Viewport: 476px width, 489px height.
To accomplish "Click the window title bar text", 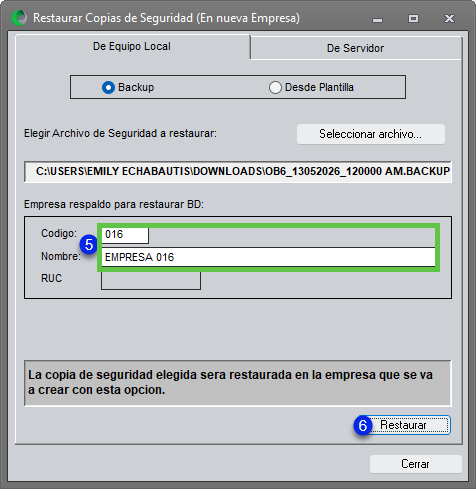I will pyautogui.click(x=166, y=18).
